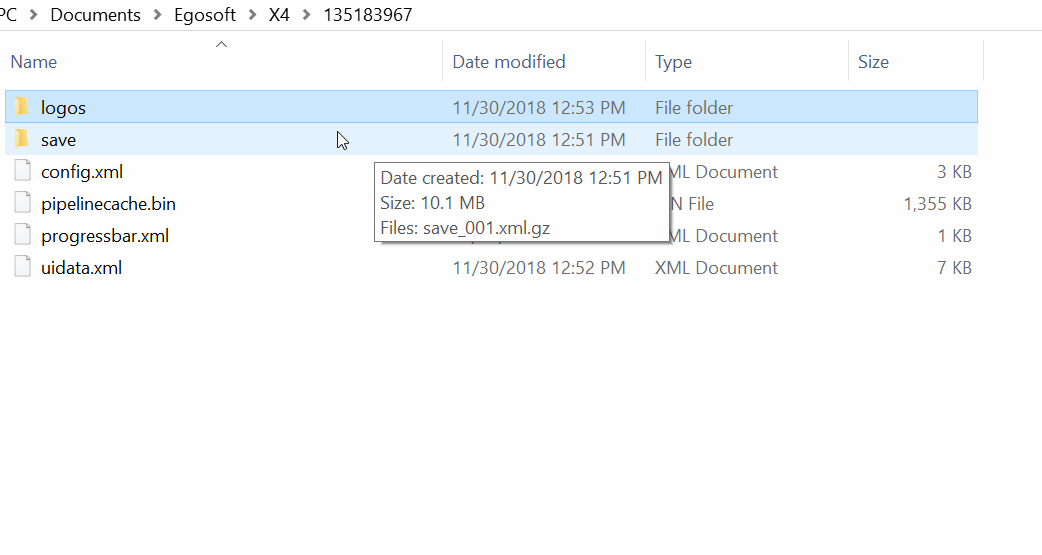
Task: Sort files by Size column header
Action: 873,62
